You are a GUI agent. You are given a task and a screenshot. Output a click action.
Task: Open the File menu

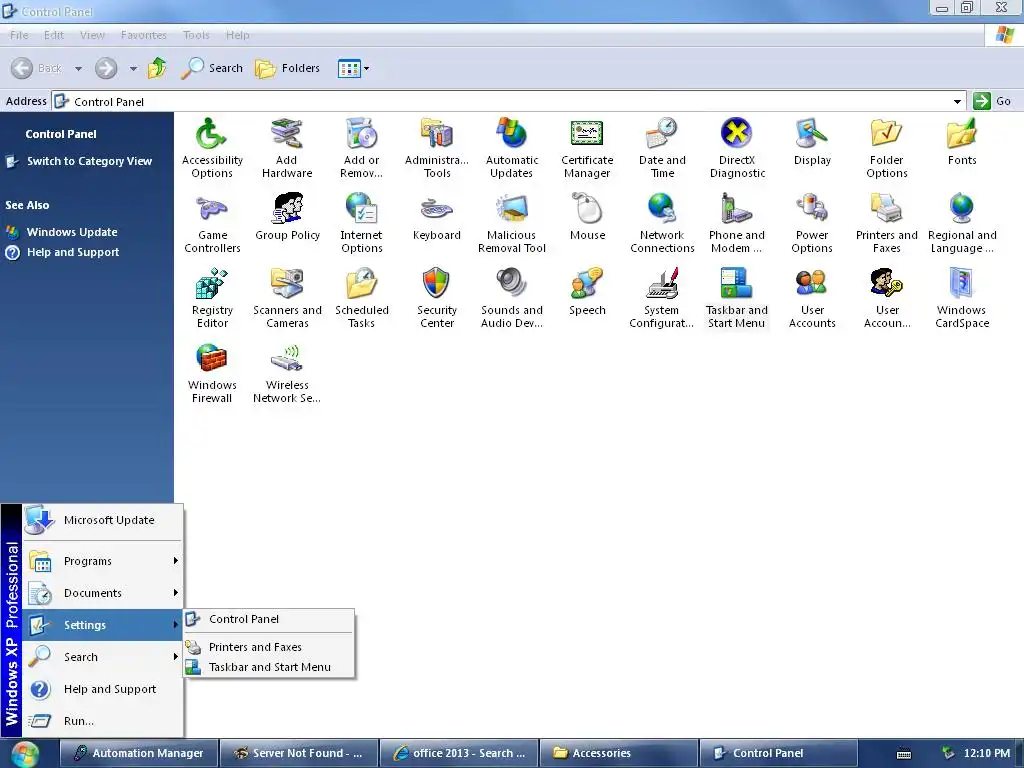pos(19,35)
